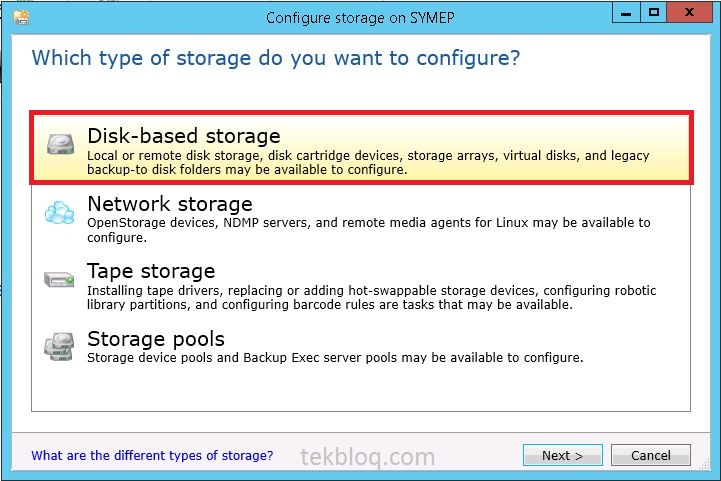Close the Configure storage on SYMEP dialog

[689, 12]
